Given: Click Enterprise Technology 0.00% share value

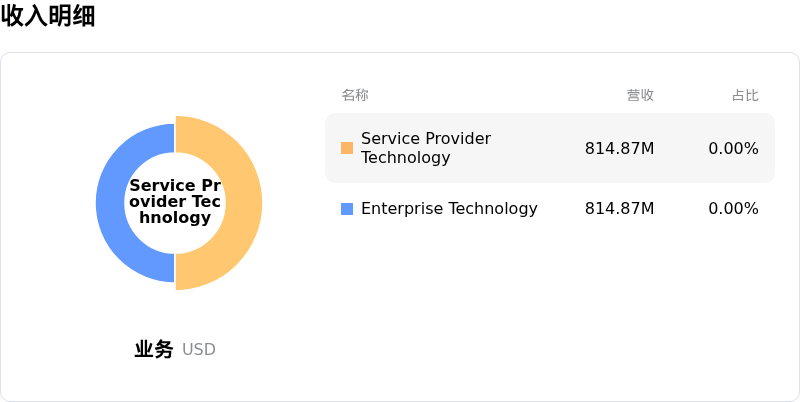Looking at the screenshot, I should (733, 209).
